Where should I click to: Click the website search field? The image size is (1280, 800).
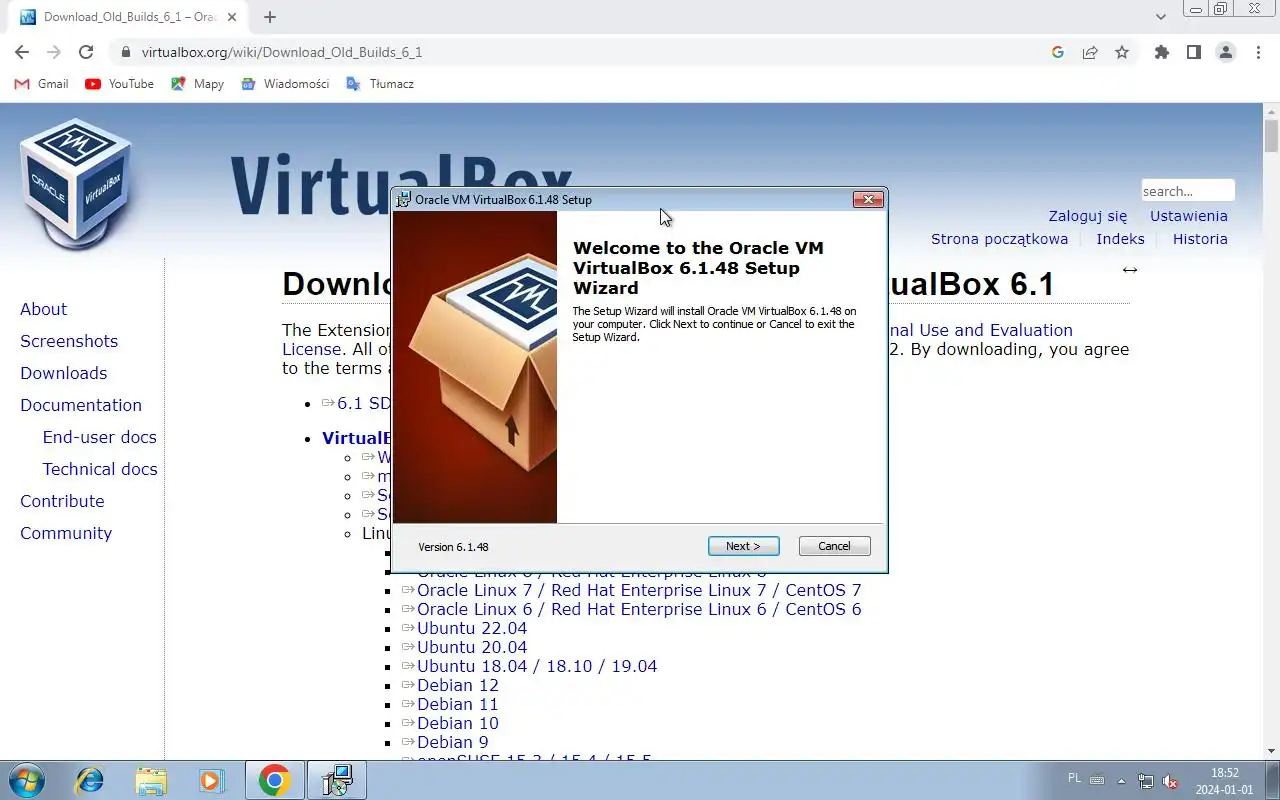(x=1187, y=191)
